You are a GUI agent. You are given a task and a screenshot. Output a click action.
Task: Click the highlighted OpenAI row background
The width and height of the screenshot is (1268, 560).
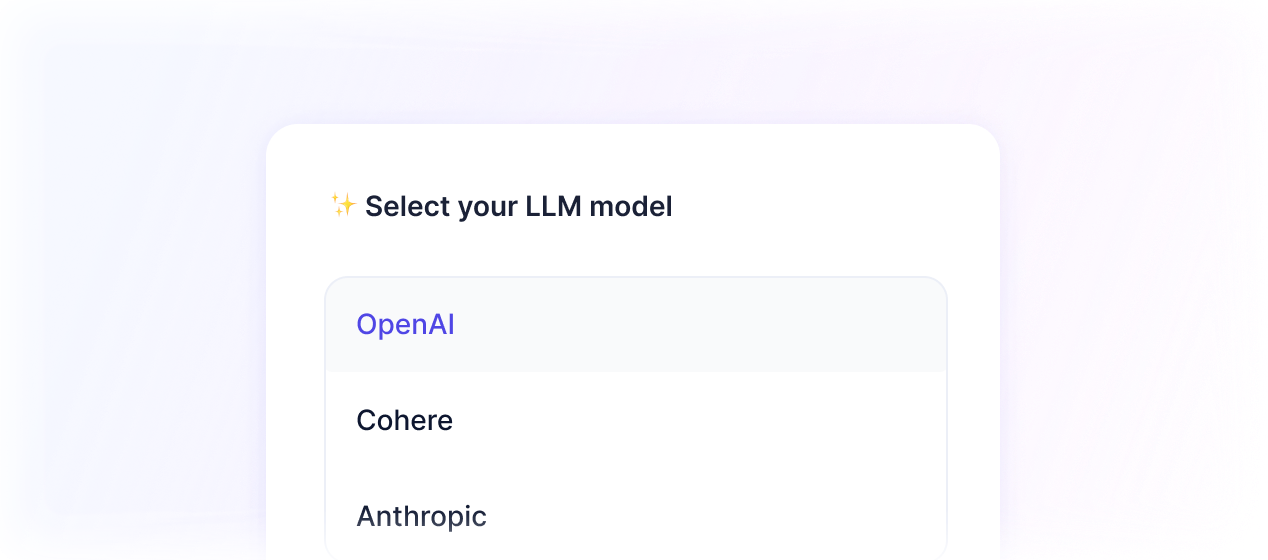click(x=636, y=325)
